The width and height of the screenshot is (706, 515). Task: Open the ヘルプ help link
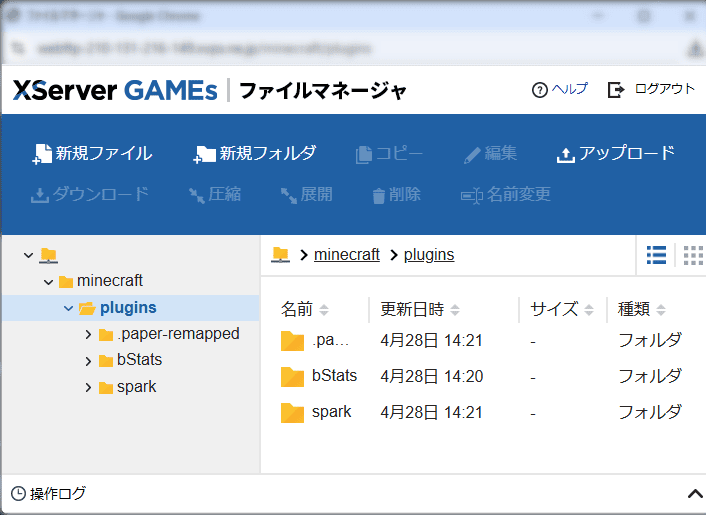(x=560, y=89)
